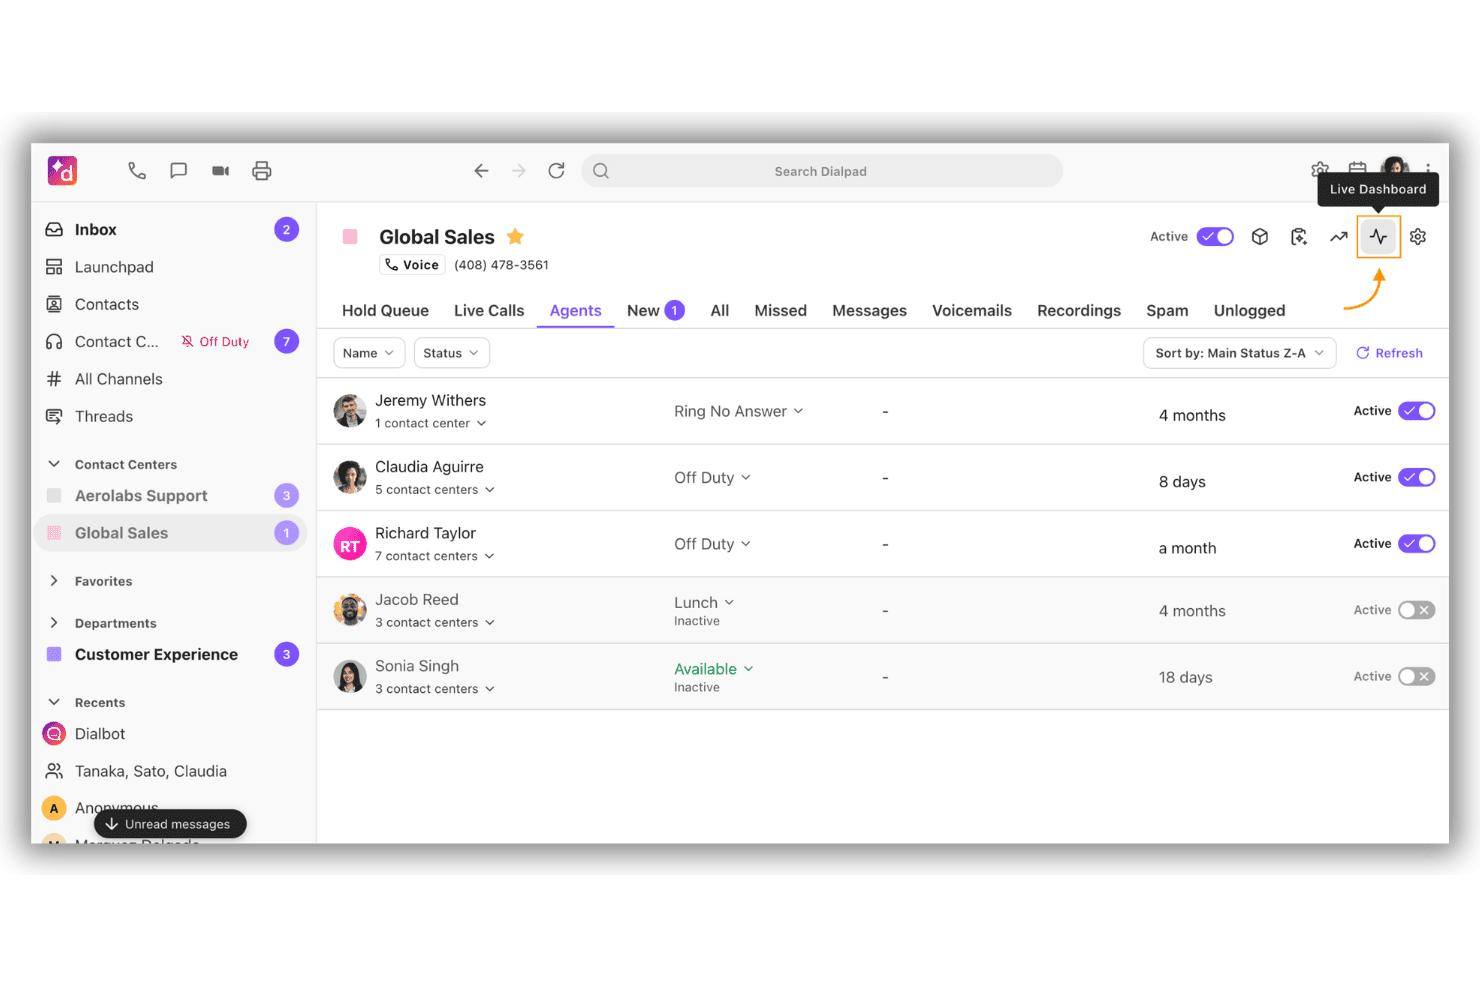Viewport: 1480px width, 987px height.
Task: Open Dialbot in Recents
Action: (x=170, y=734)
